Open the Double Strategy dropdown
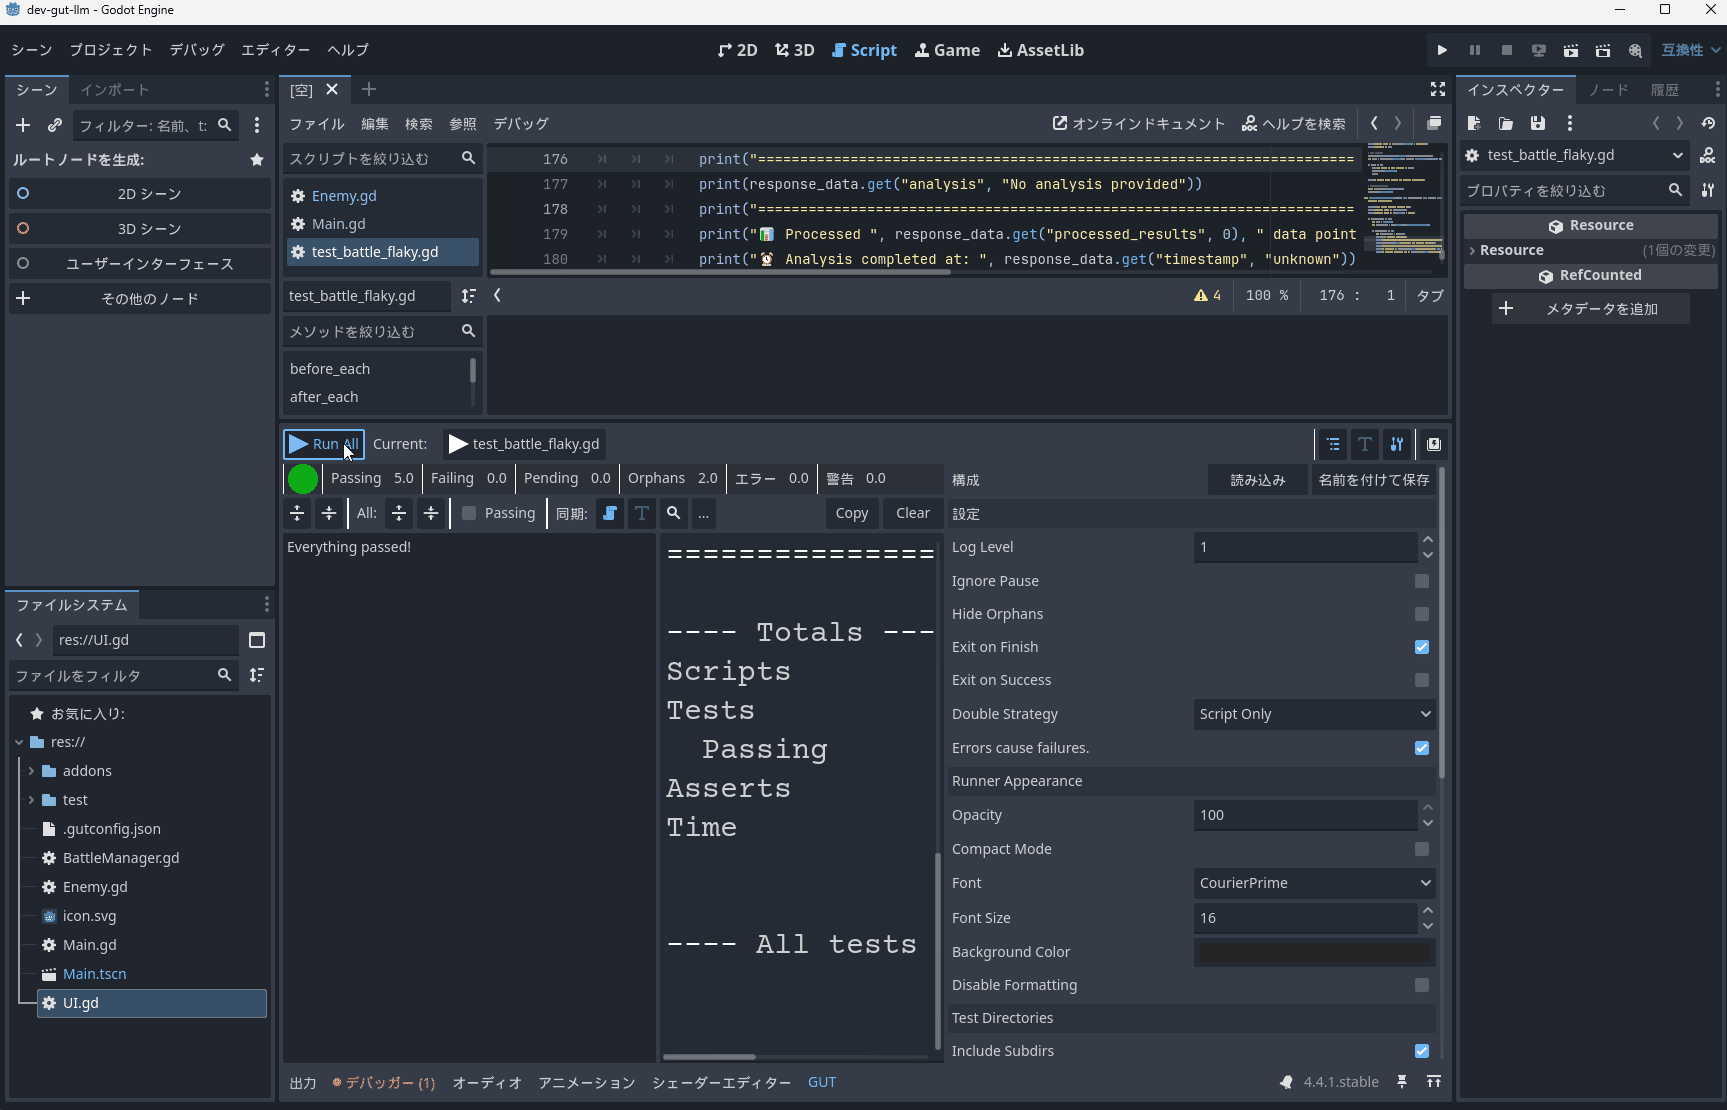 point(1314,714)
